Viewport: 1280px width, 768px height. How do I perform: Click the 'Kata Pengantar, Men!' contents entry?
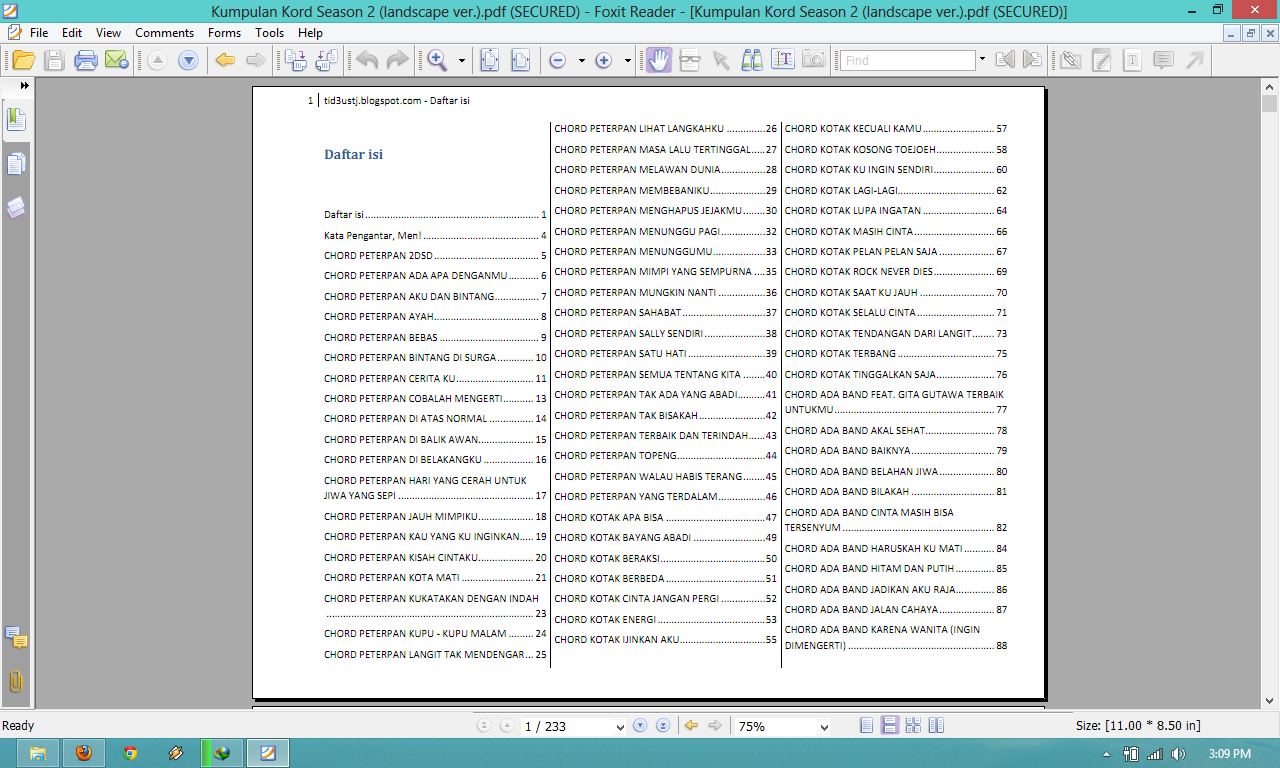[435, 236]
